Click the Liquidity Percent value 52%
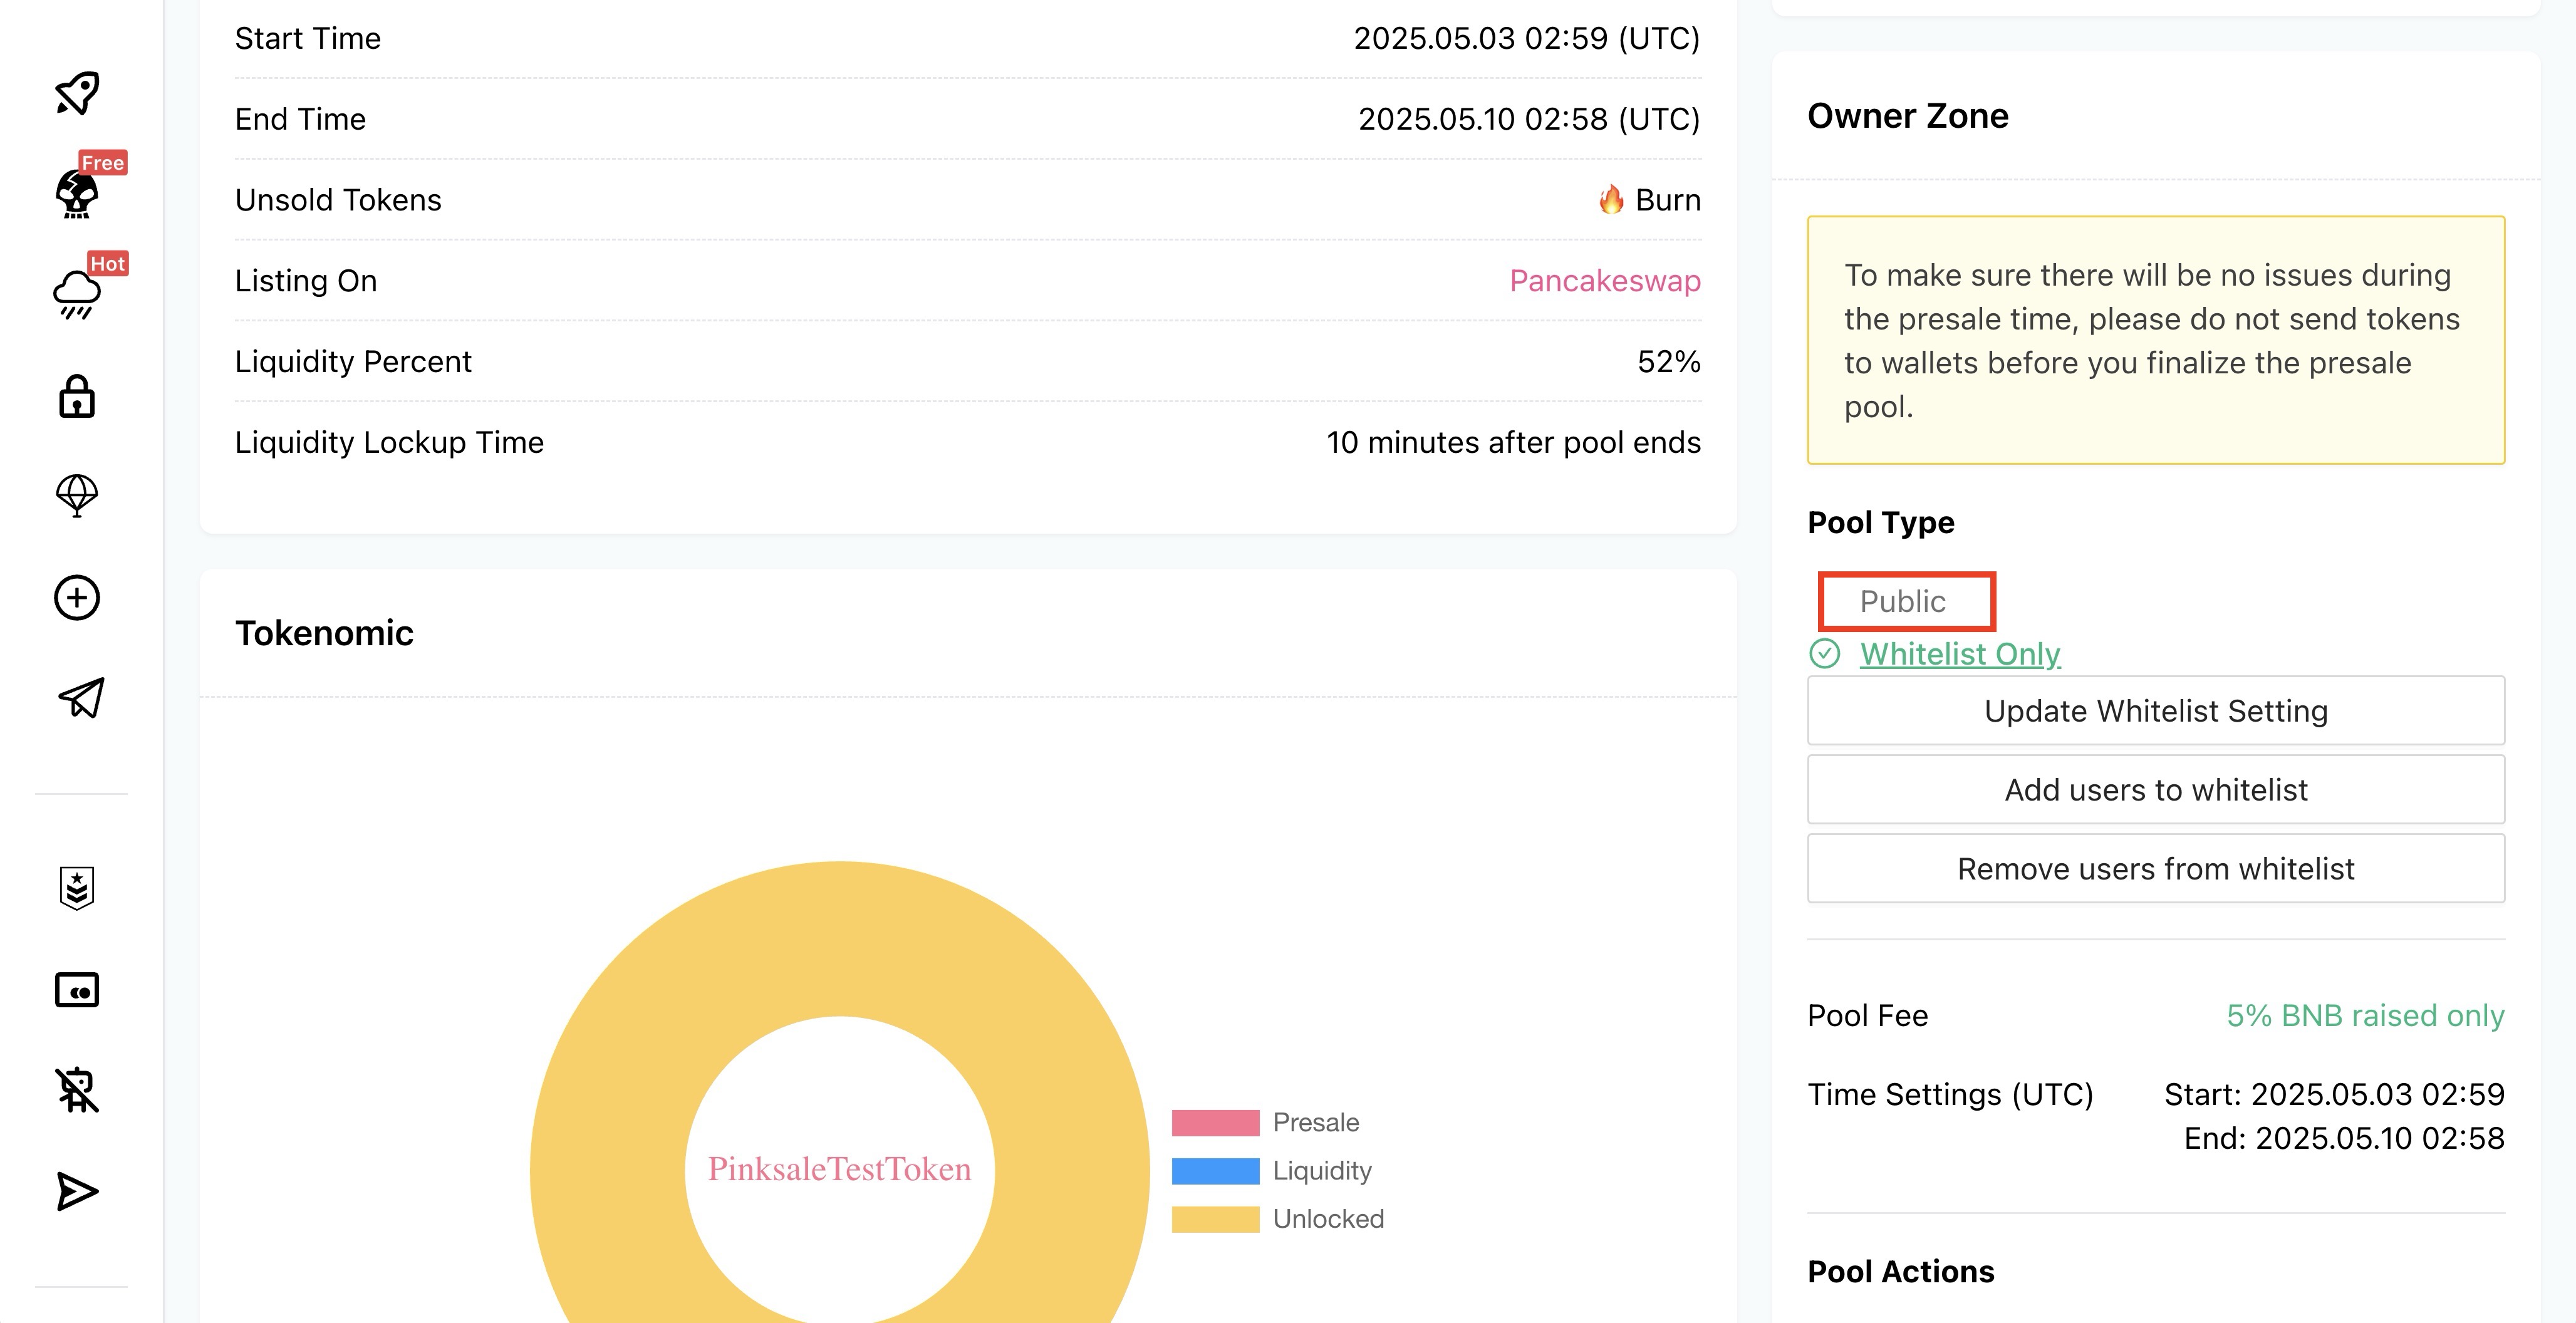 [1669, 362]
